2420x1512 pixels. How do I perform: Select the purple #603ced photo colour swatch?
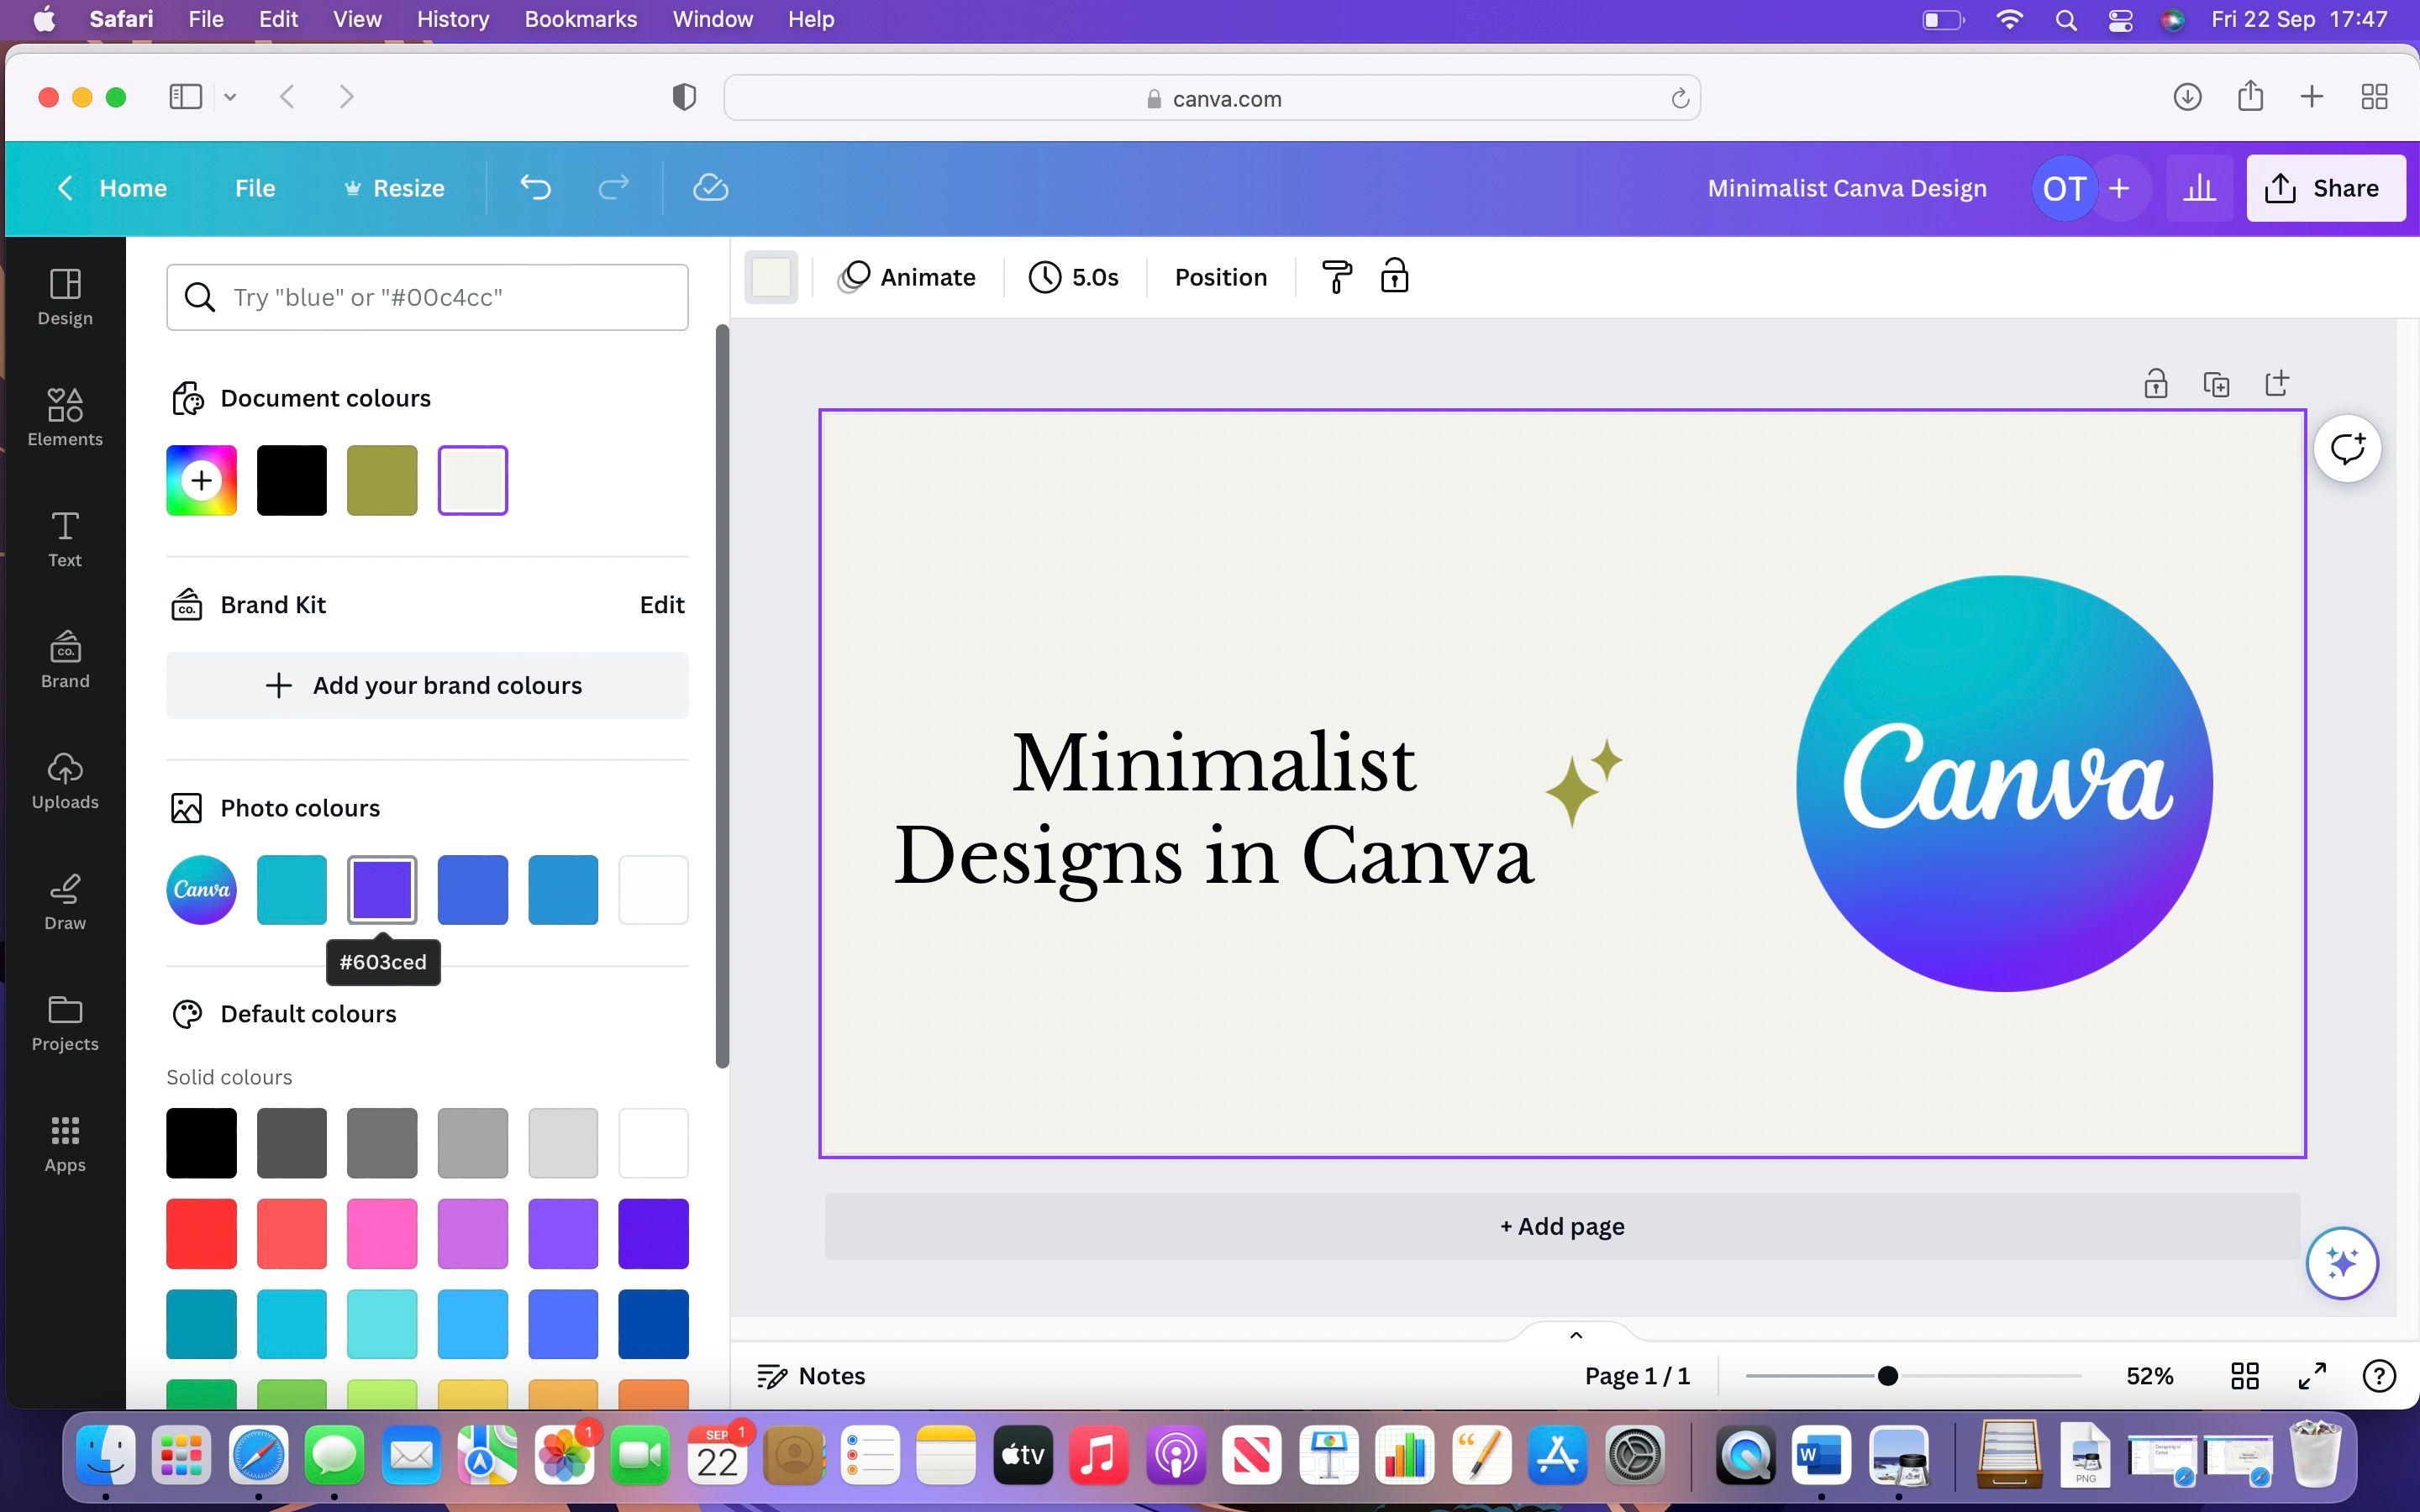[x=382, y=889]
